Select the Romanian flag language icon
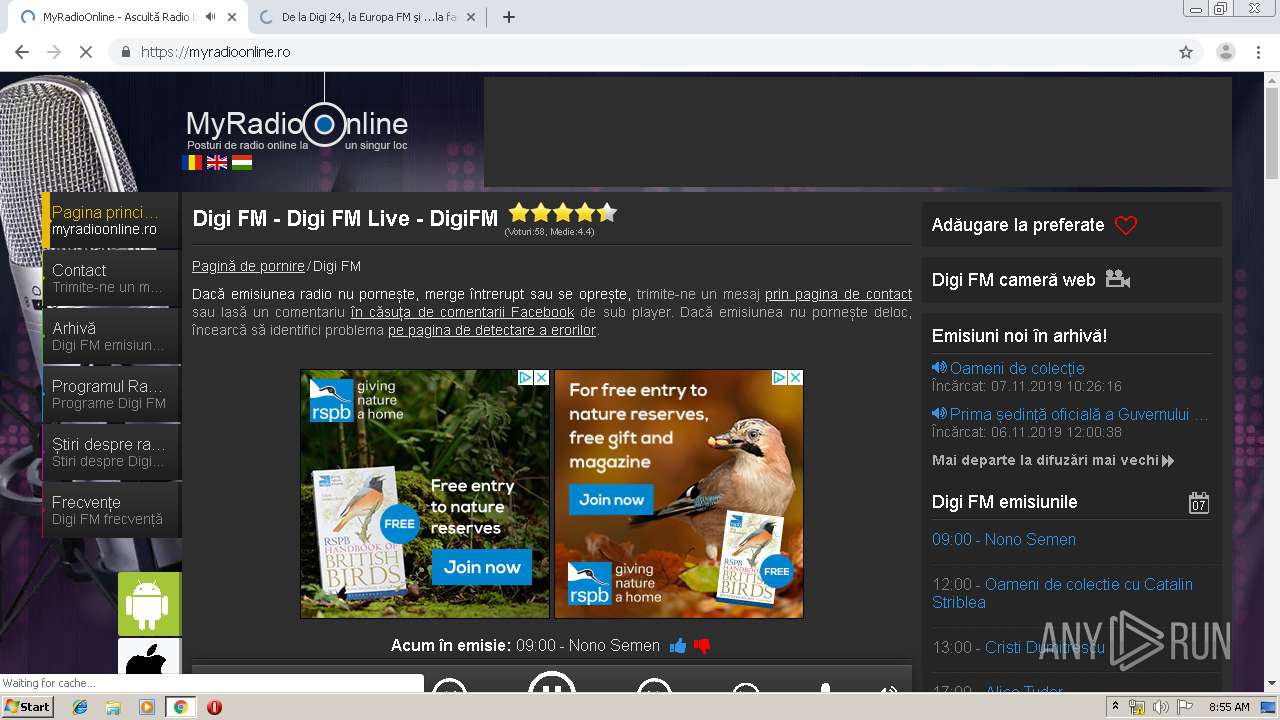1280x720 pixels. pos(192,162)
